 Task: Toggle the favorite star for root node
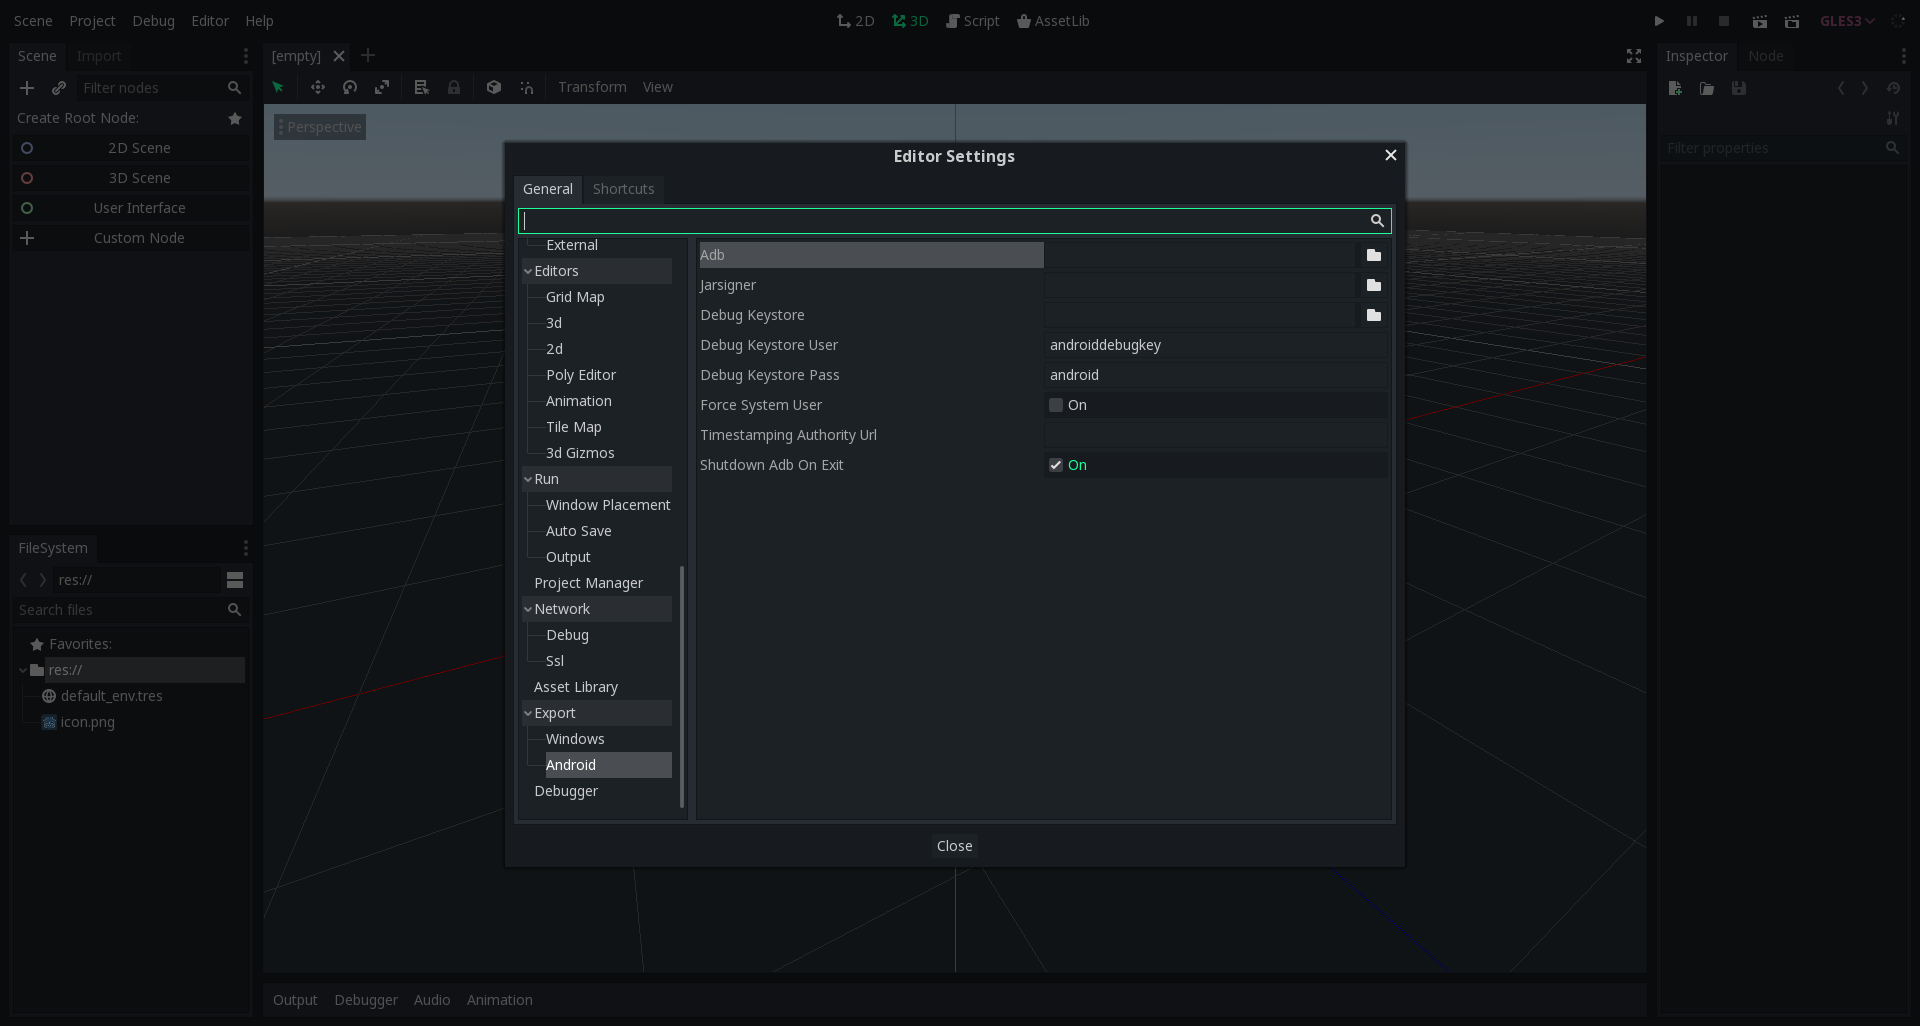tap(235, 118)
